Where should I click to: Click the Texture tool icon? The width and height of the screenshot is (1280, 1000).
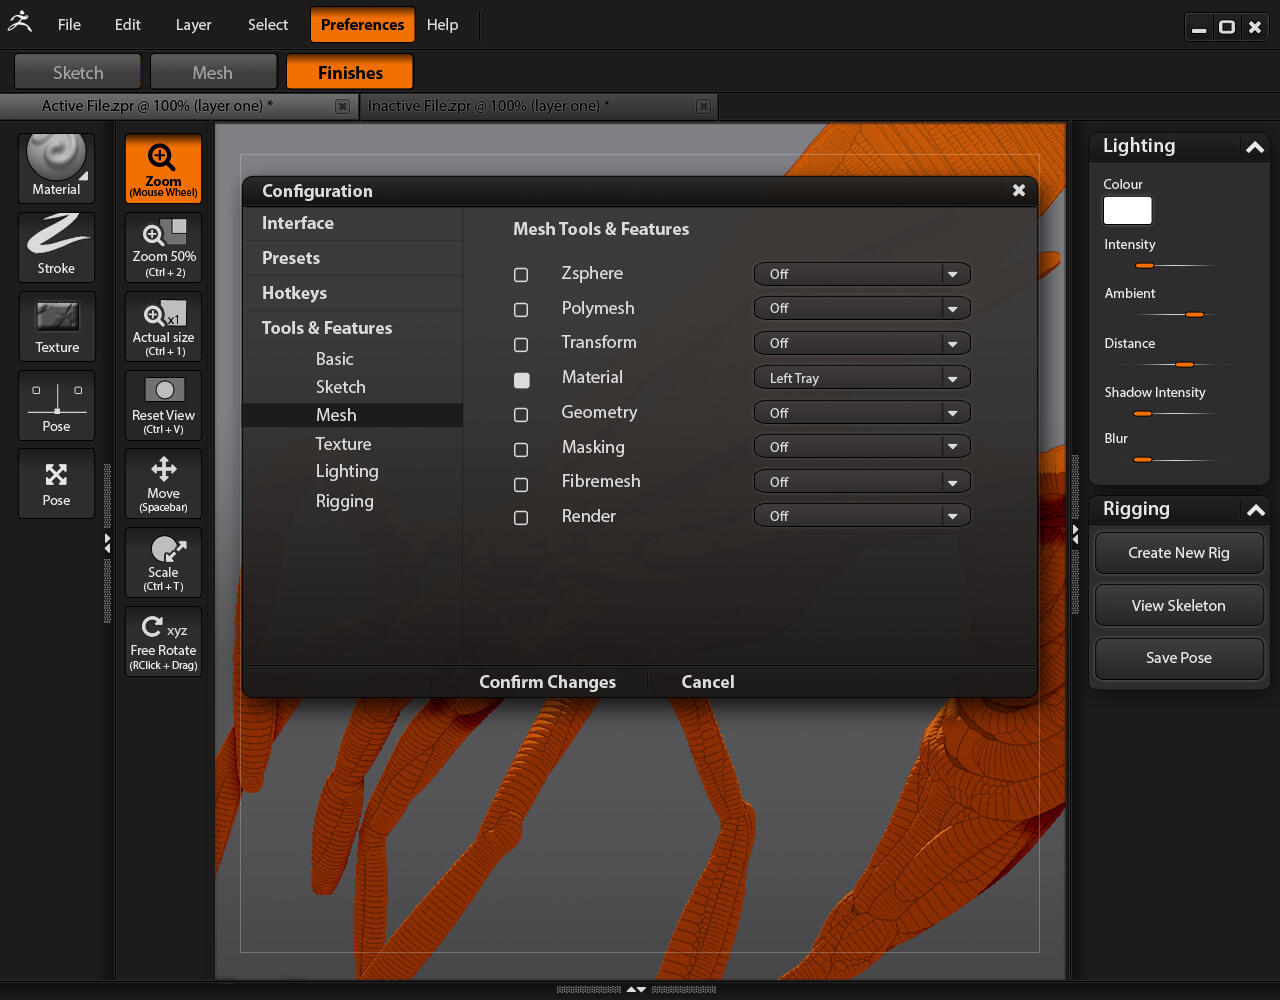point(56,326)
